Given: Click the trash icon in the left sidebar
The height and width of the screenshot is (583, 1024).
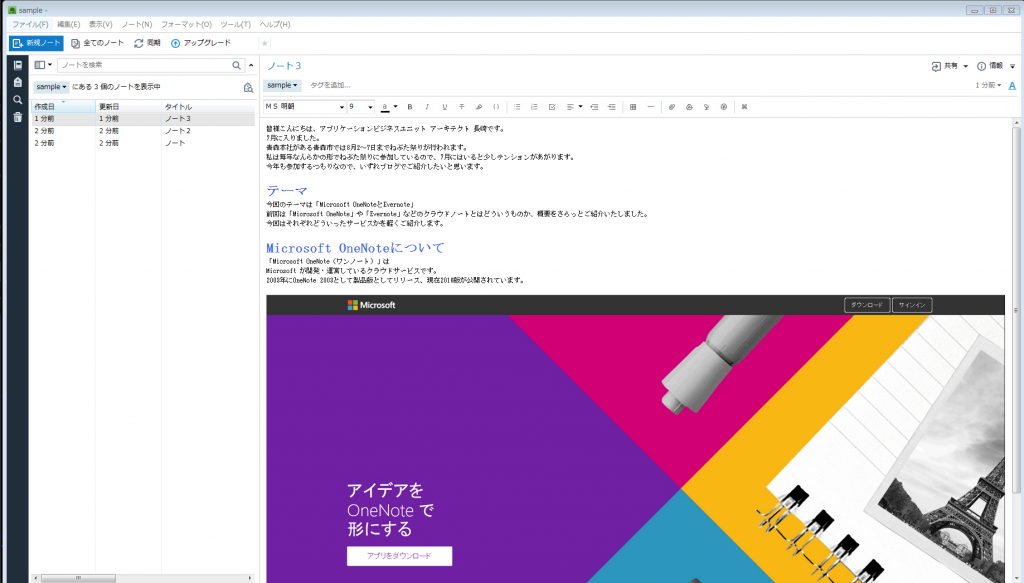Looking at the screenshot, I should point(17,117).
